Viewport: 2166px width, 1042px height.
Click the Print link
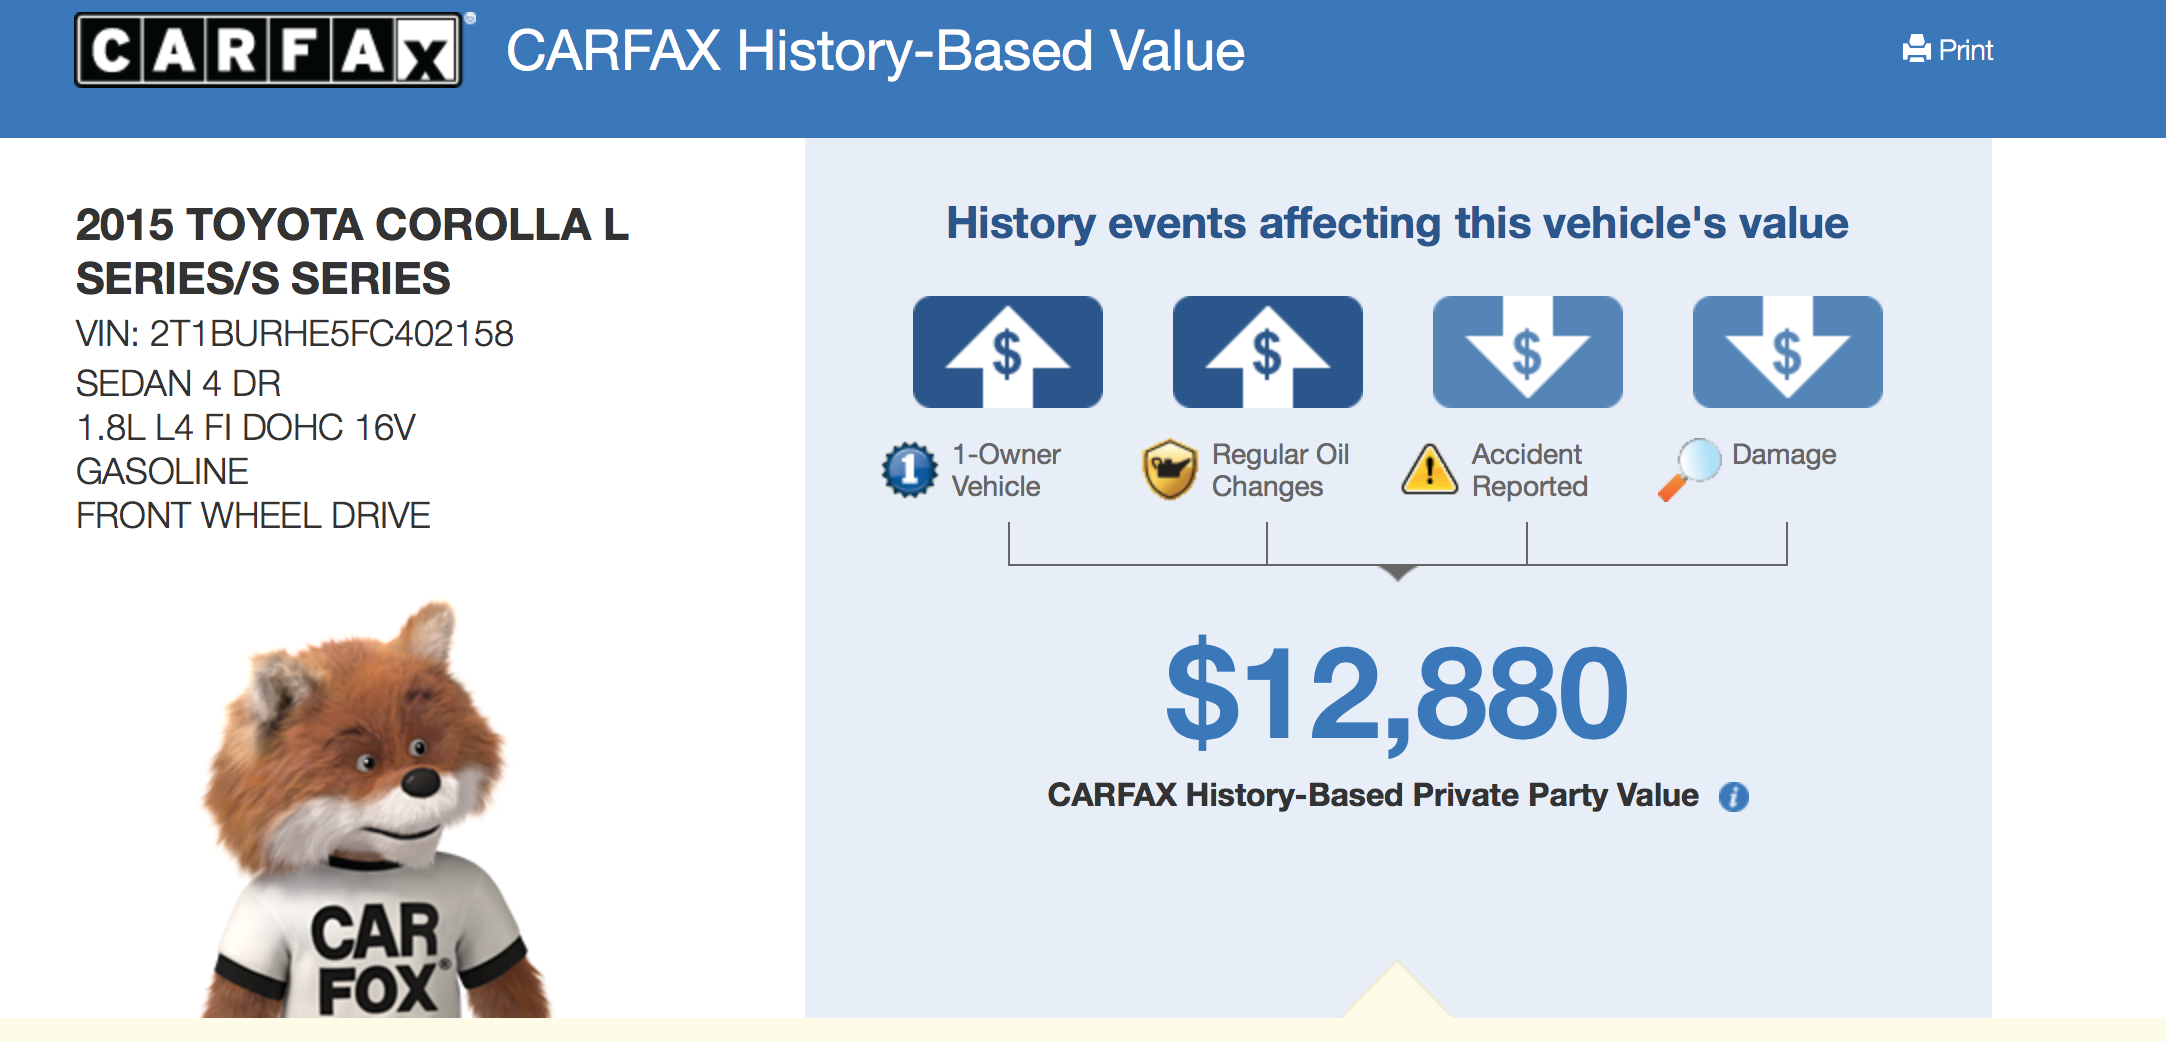pyautogui.click(x=1965, y=50)
